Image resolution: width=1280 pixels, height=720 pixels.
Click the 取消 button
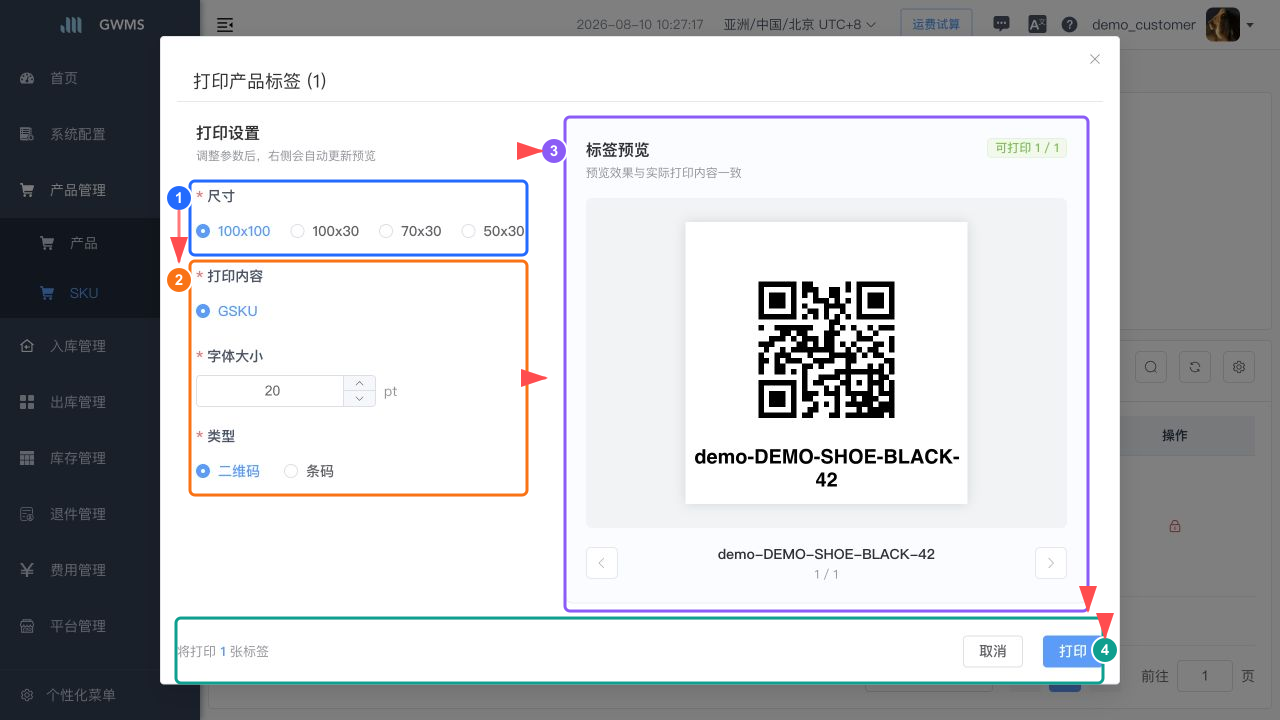point(993,651)
